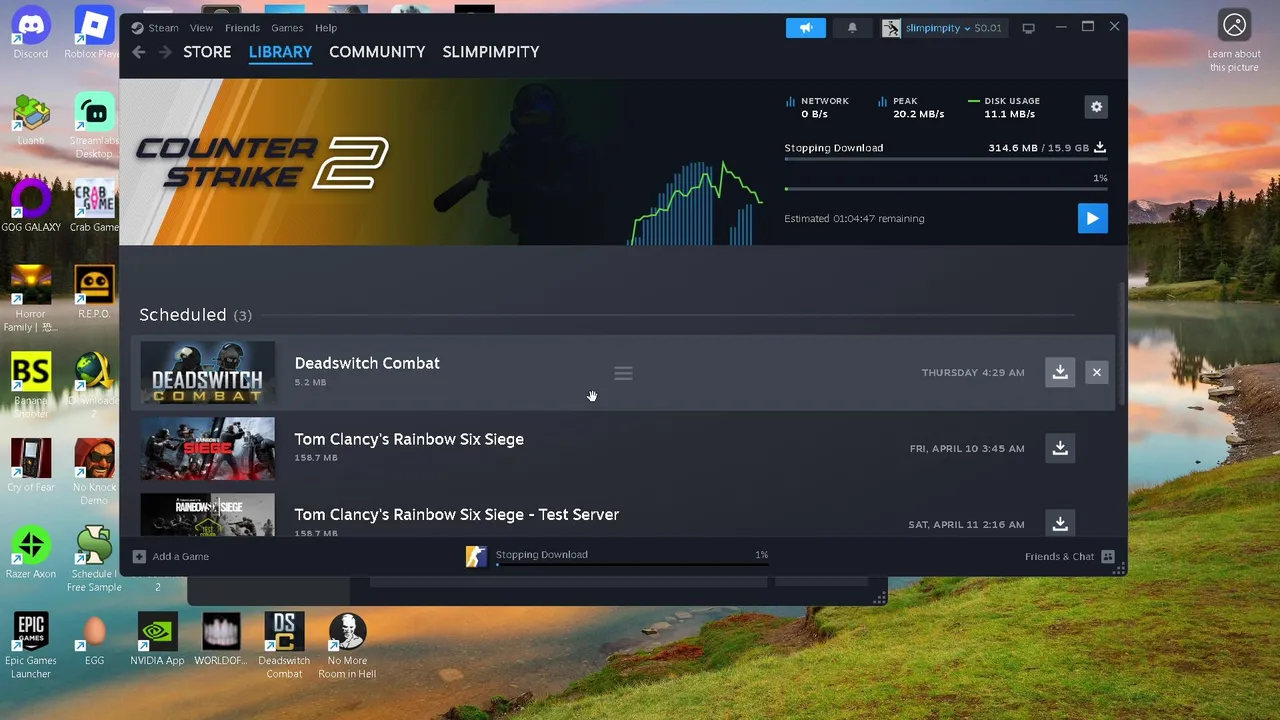Click the downloads list scrollbar

click(x=1121, y=345)
